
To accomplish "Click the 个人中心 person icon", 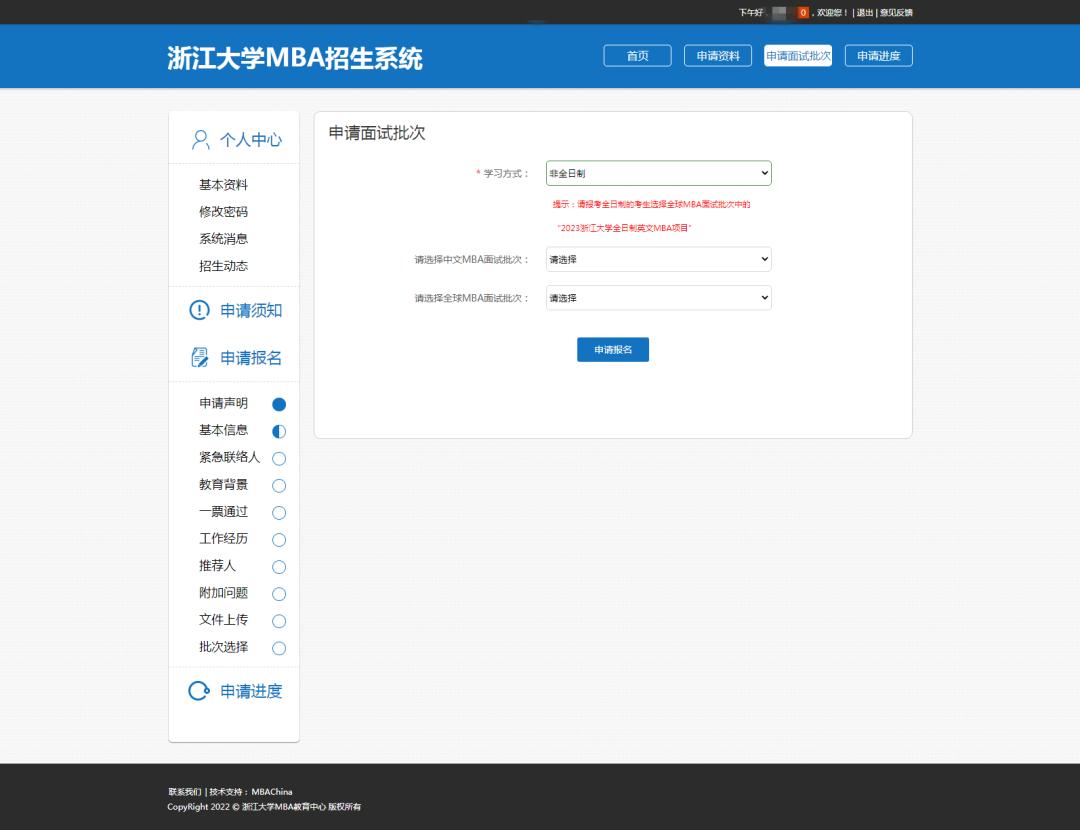I will (x=199, y=140).
